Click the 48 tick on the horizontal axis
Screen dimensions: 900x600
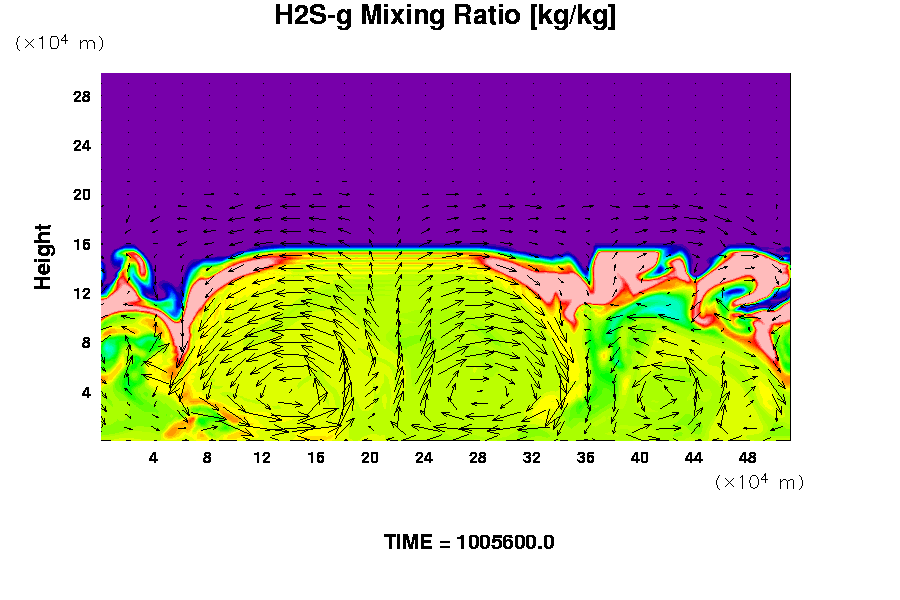tap(748, 458)
